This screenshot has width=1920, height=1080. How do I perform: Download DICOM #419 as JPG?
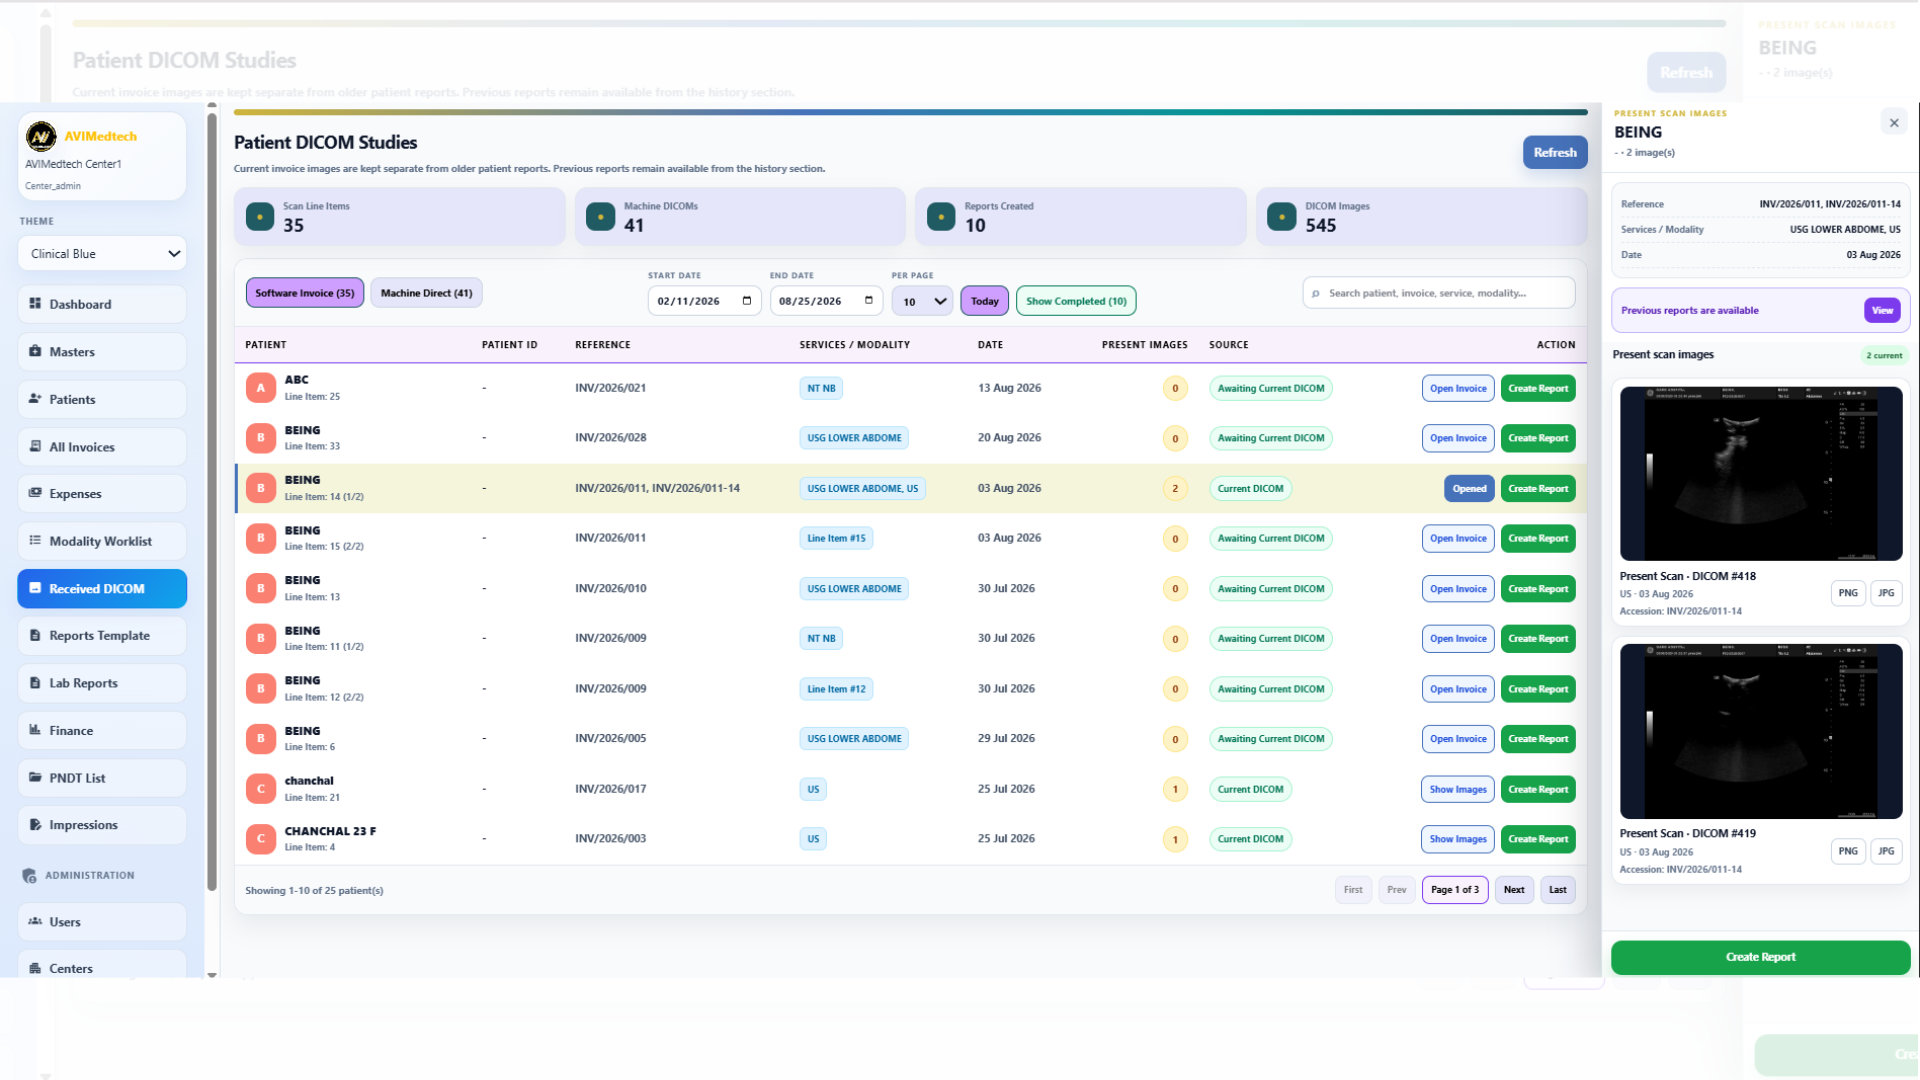tap(1886, 852)
